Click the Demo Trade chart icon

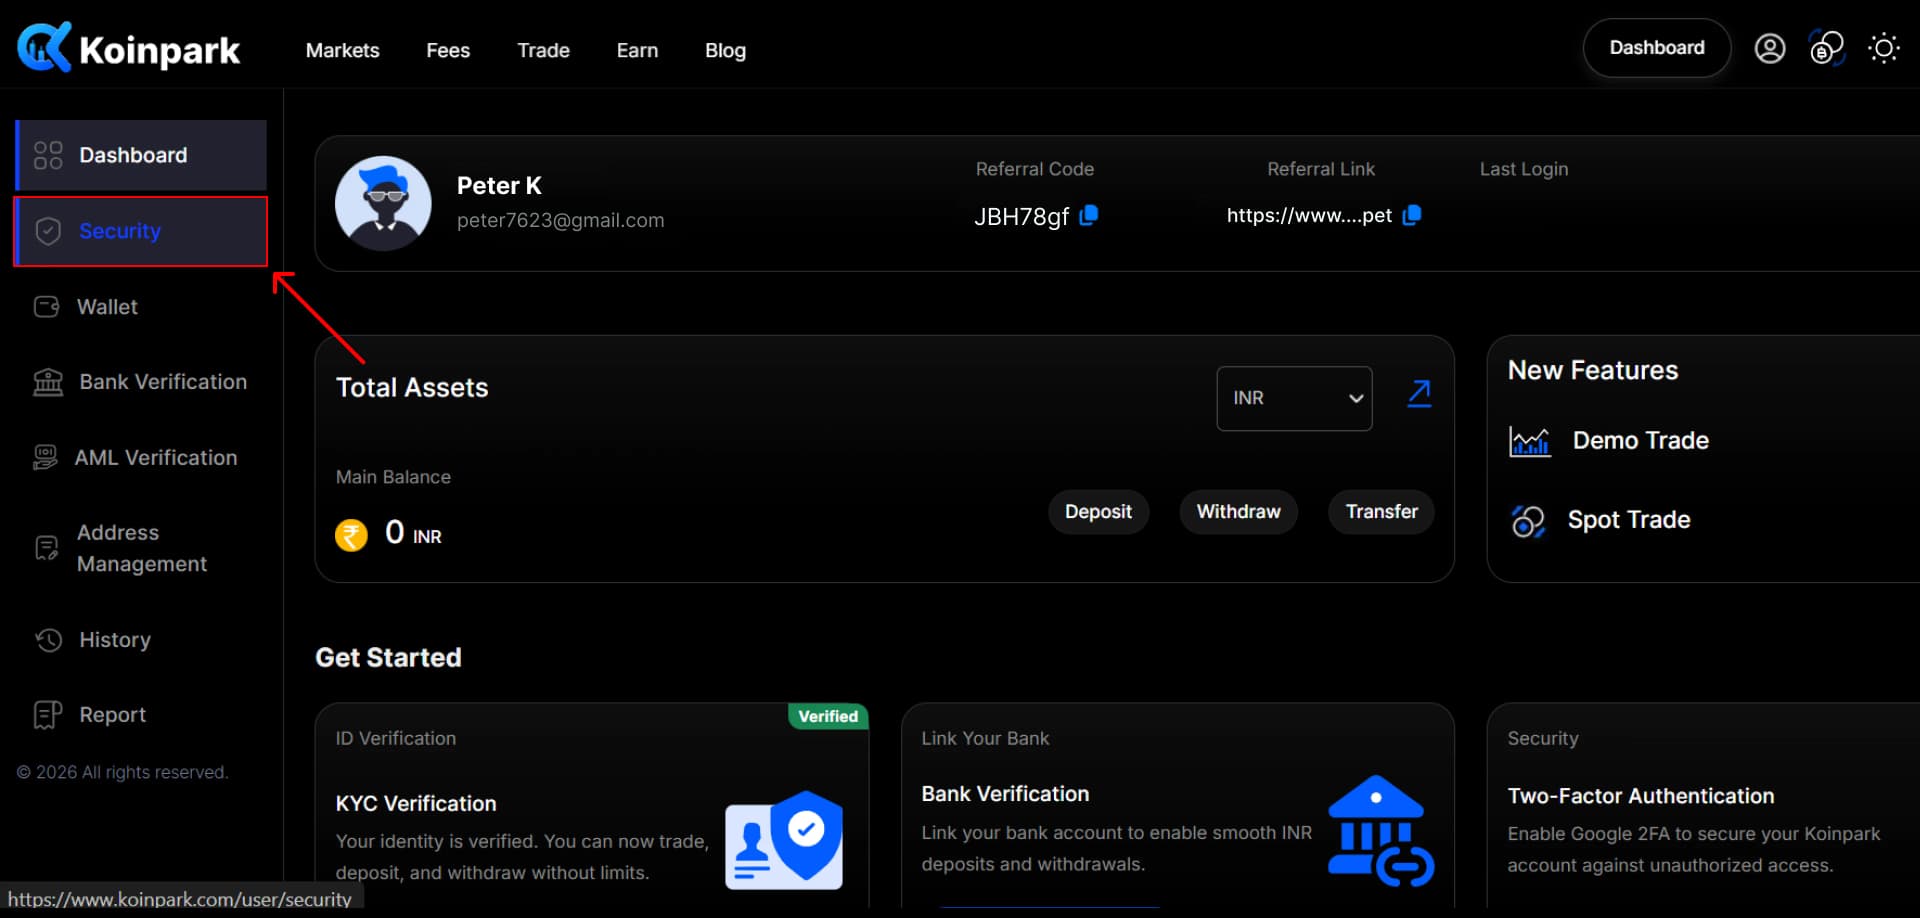click(1529, 441)
